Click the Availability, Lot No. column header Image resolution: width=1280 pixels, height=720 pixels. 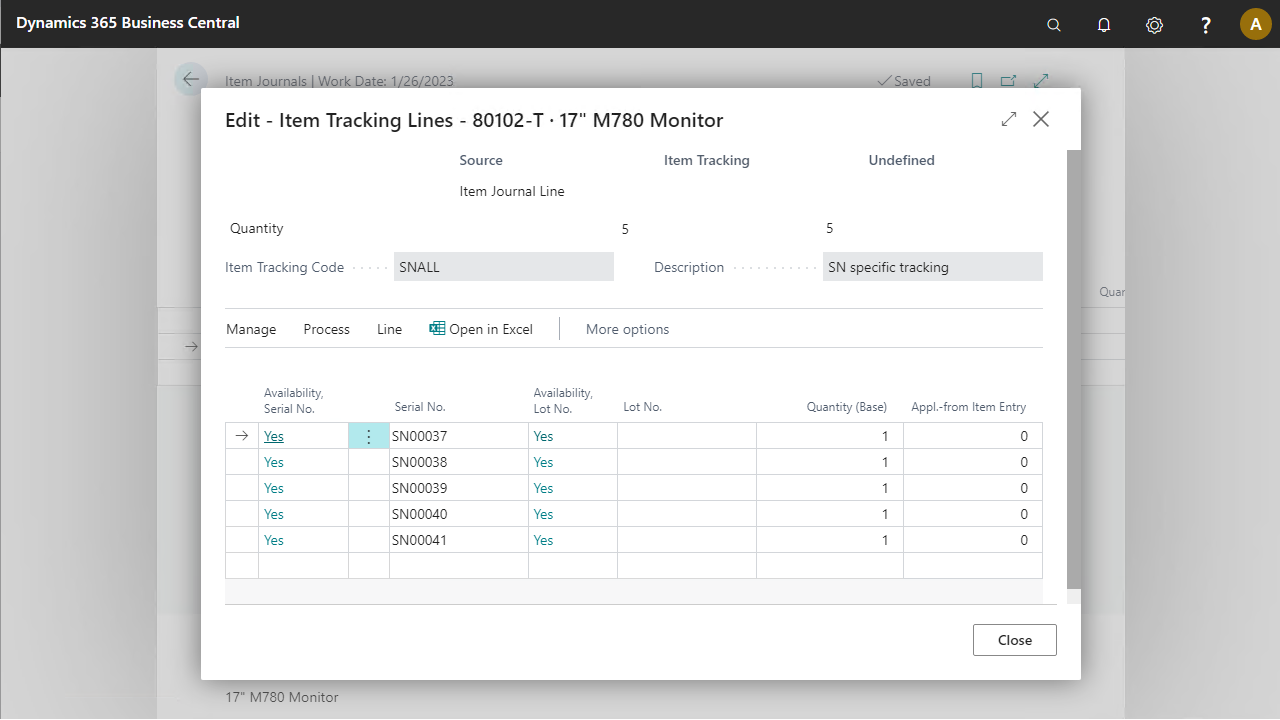coord(563,400)
